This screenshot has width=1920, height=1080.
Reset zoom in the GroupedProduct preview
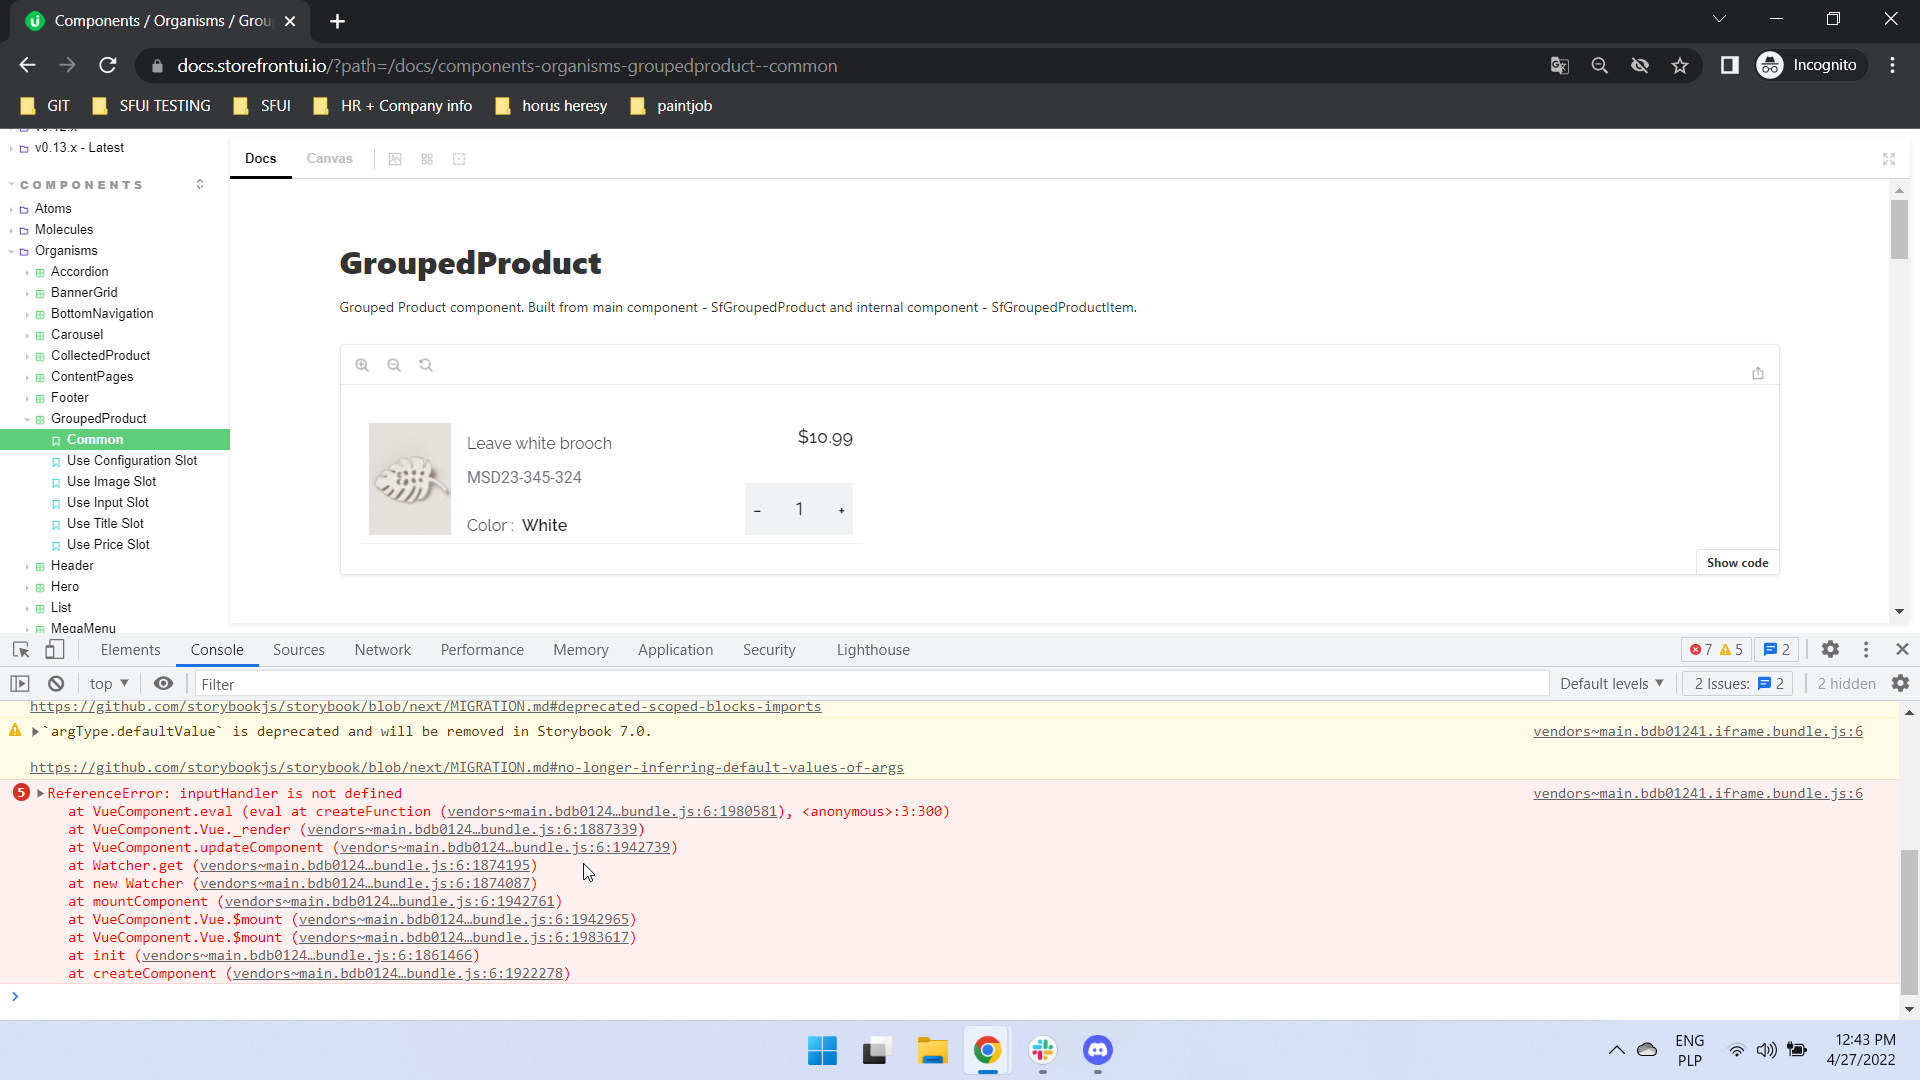coord(426,364)
